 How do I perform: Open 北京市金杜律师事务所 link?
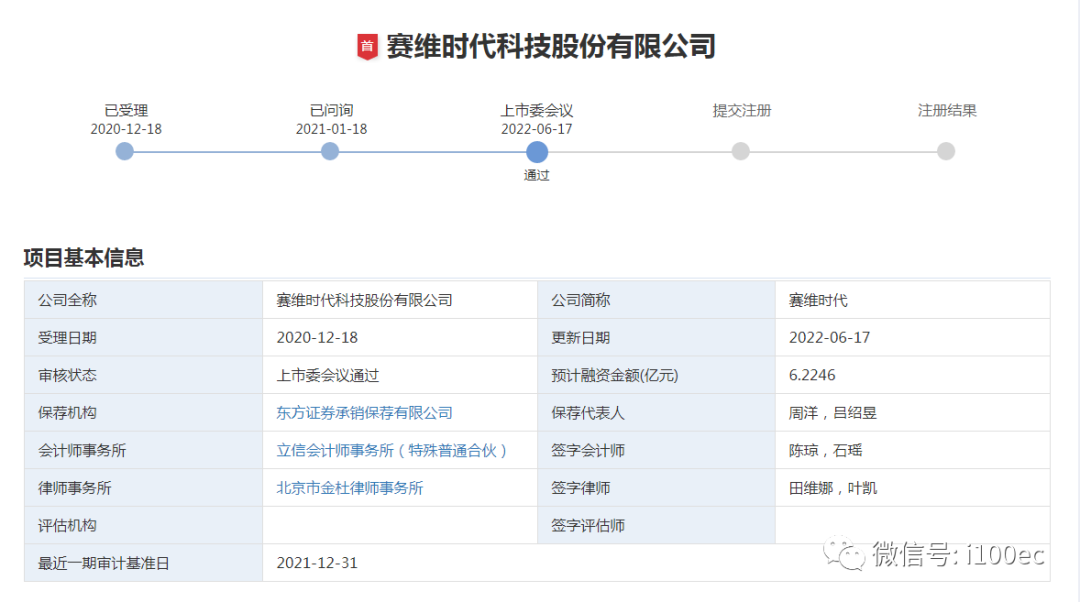click(349, 488)
